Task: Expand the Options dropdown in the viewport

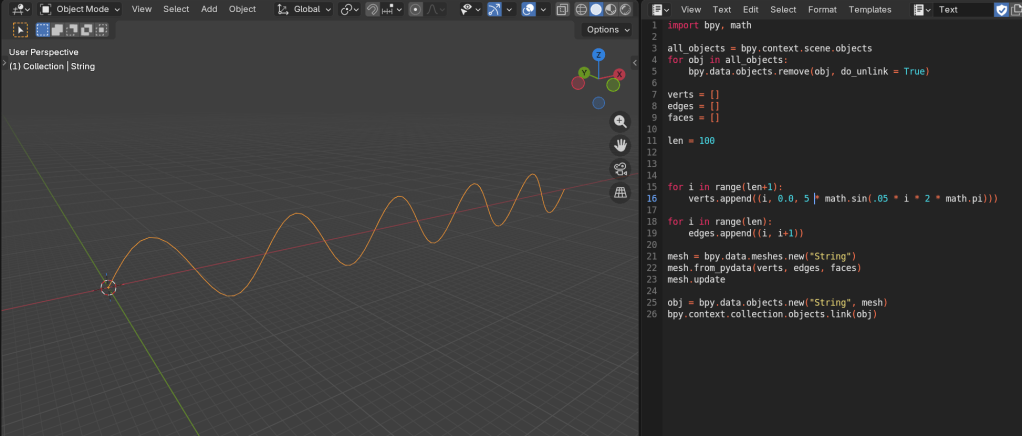Action: [x=608, y=30]
